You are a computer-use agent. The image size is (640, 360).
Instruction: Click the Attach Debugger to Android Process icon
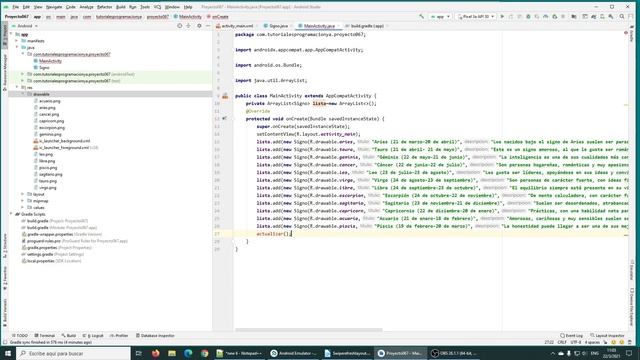[x=554, y=17]
